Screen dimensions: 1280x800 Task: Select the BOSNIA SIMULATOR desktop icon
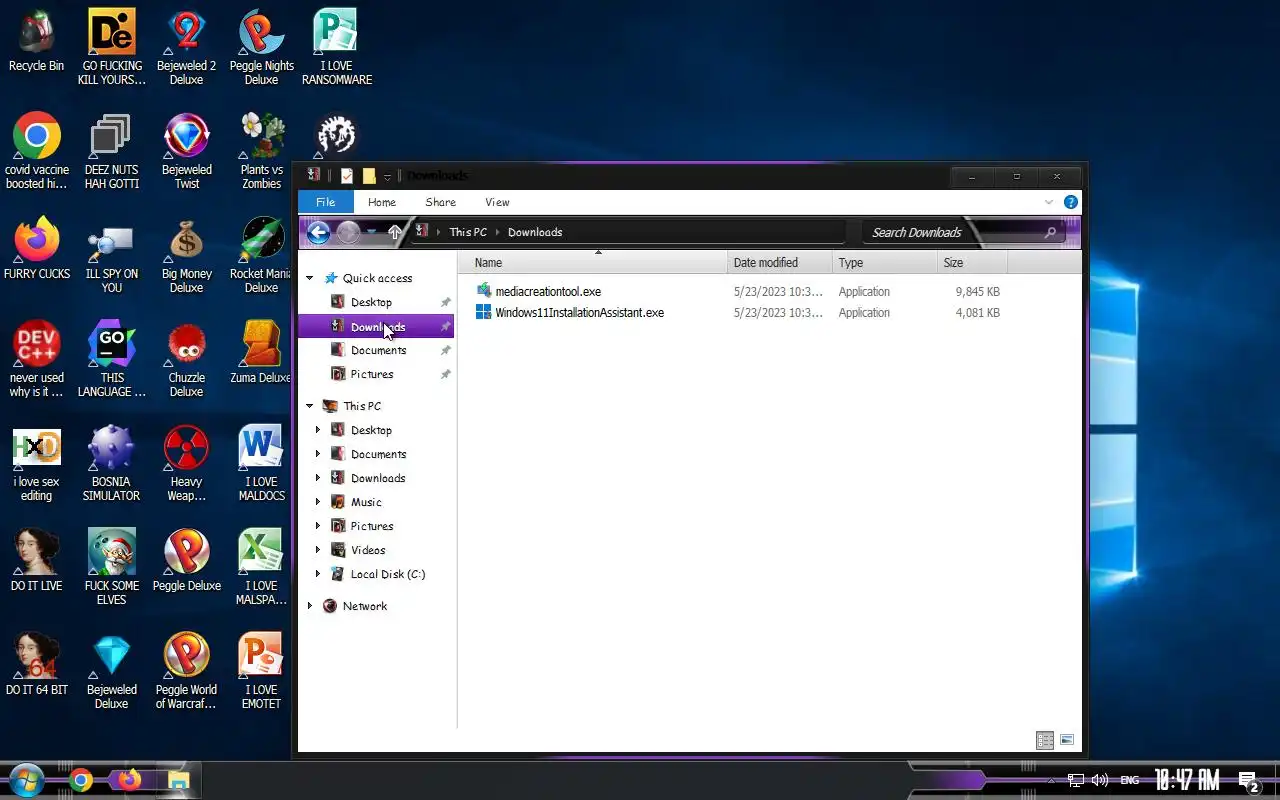[111, 464]
